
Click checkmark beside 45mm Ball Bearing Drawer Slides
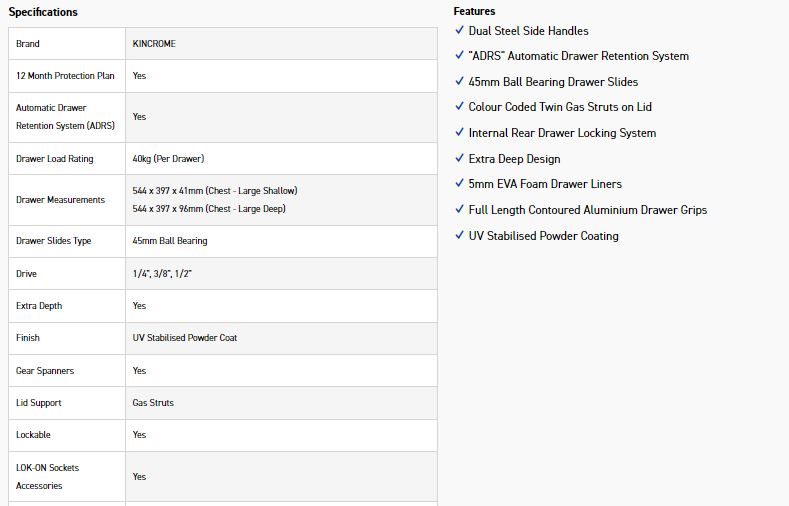pyautogui.click(x=459, y=82)
